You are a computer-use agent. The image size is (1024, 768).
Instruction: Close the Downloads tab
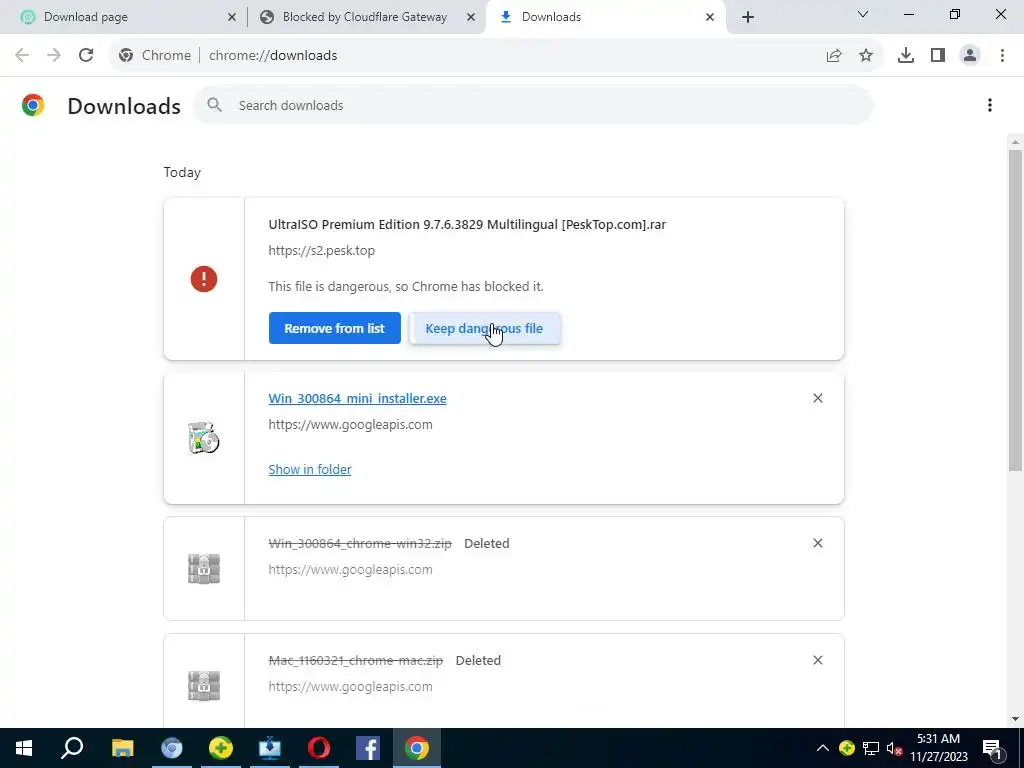pyautogui.click(x=710, y=18)
